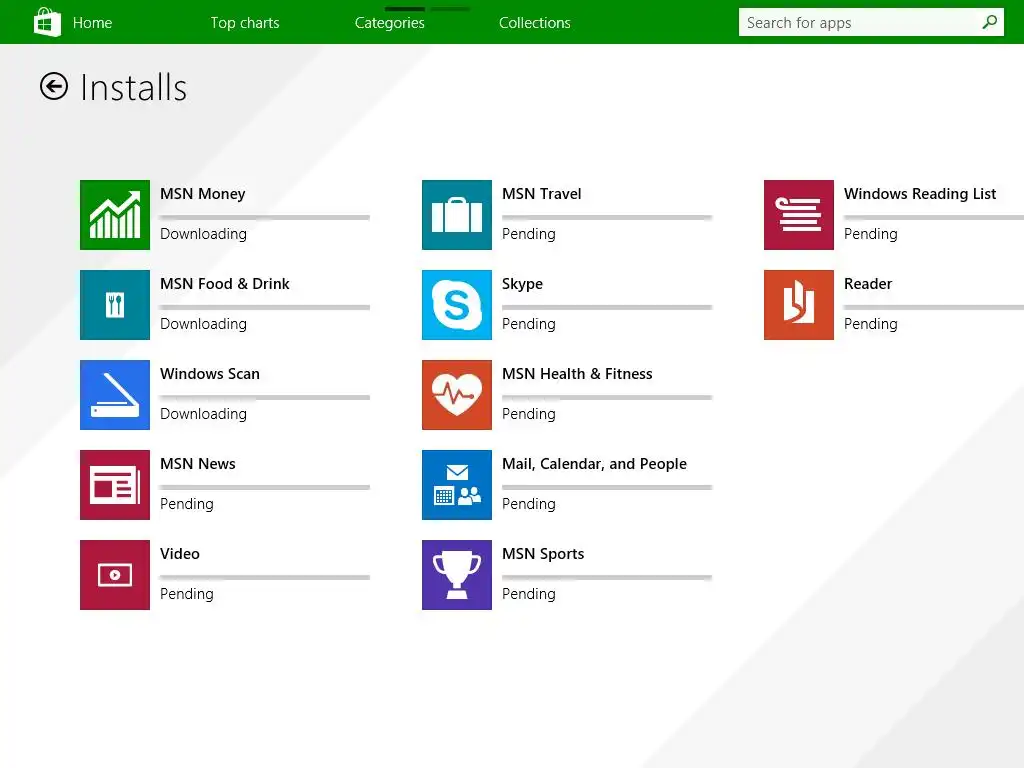1024x768 pixels.
Task: Open the Reader app icon
Action: pyautogui.click(x=799, y=305)
